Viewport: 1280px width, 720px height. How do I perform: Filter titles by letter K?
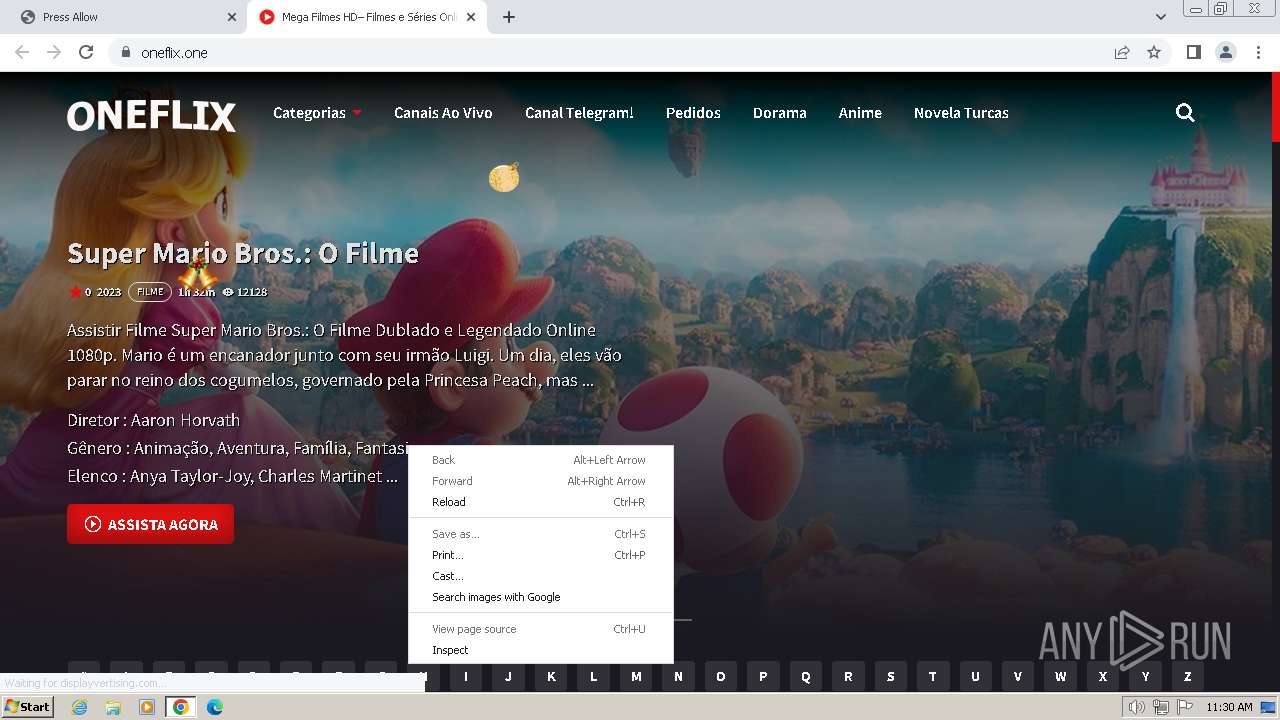pos(551,676)
